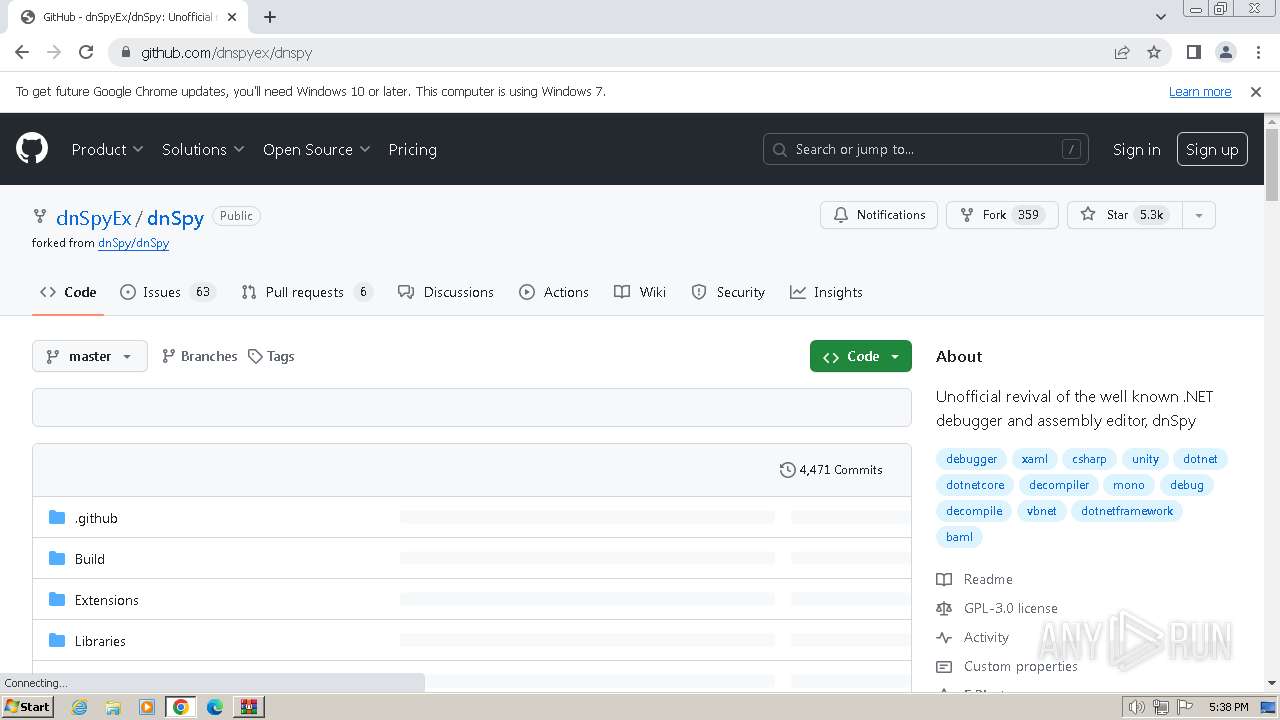
Task: Open forked-from dnSpy/dnSpy link
Action: click(133, 243)
